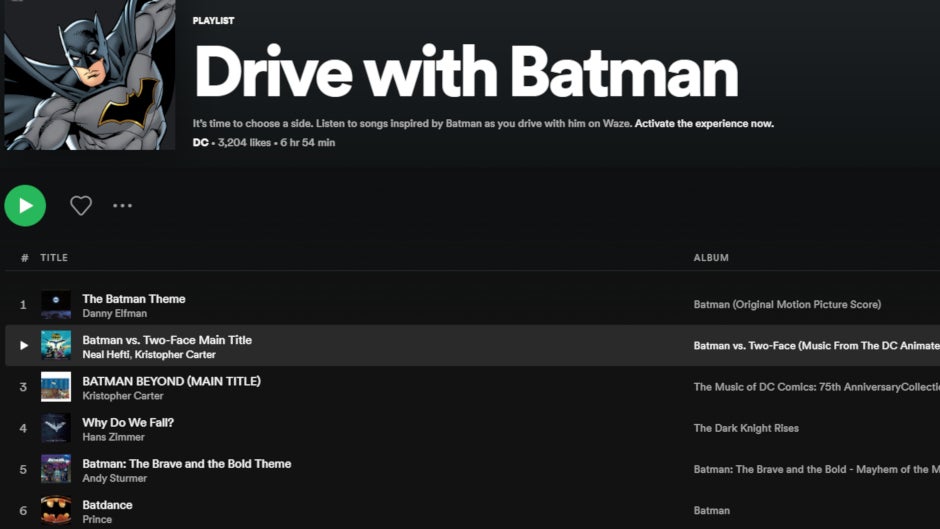
Task: Open album 'Batman (Original Motion Picture Score)'
Action: point(787,305)
